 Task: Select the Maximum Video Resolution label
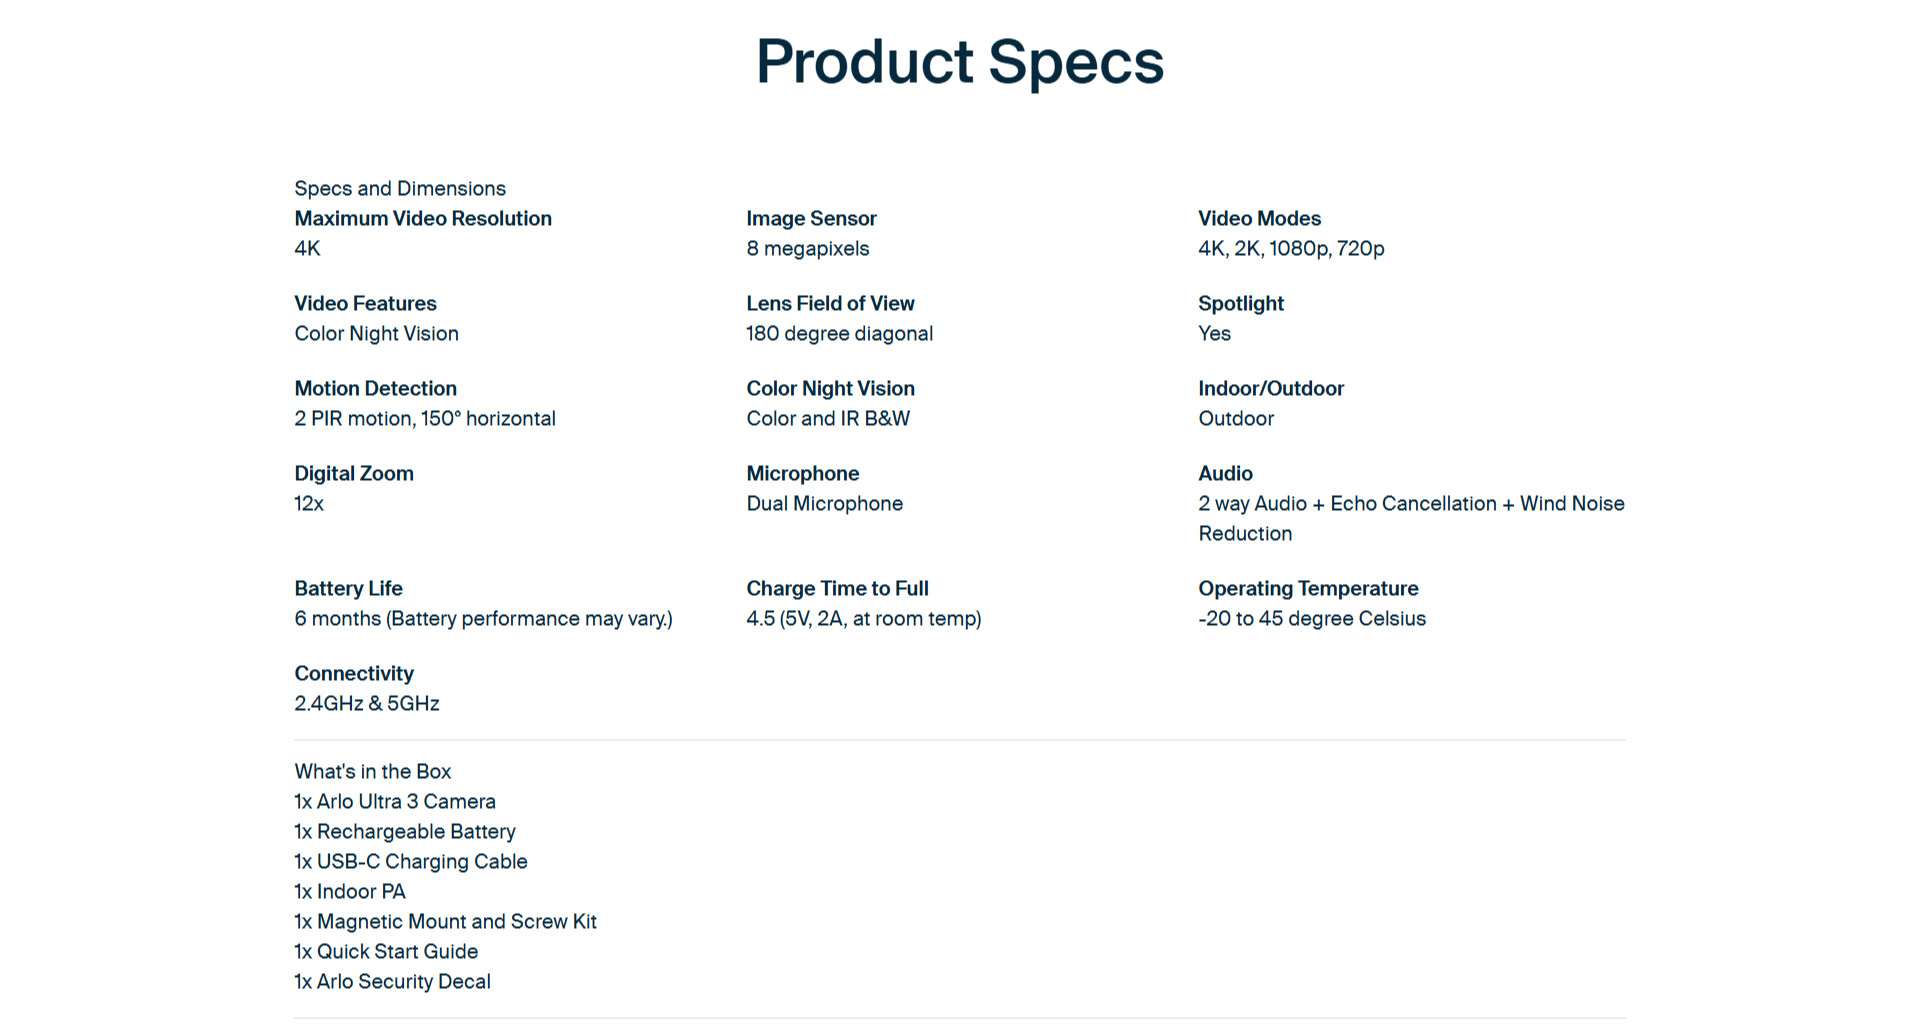coord(423,218)
